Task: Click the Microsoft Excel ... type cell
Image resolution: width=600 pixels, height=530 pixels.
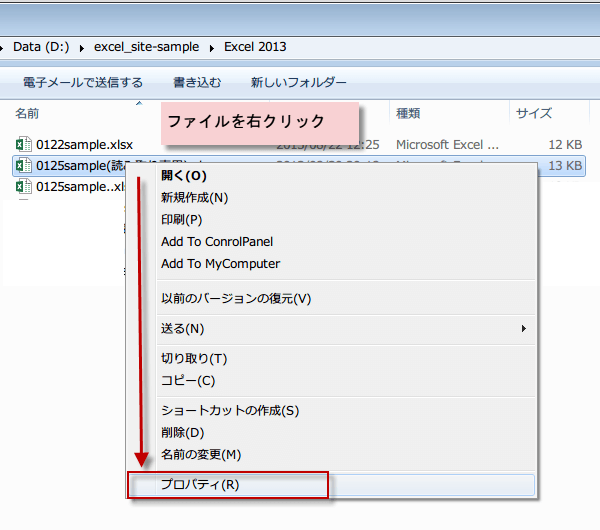Action: point(447,145)
